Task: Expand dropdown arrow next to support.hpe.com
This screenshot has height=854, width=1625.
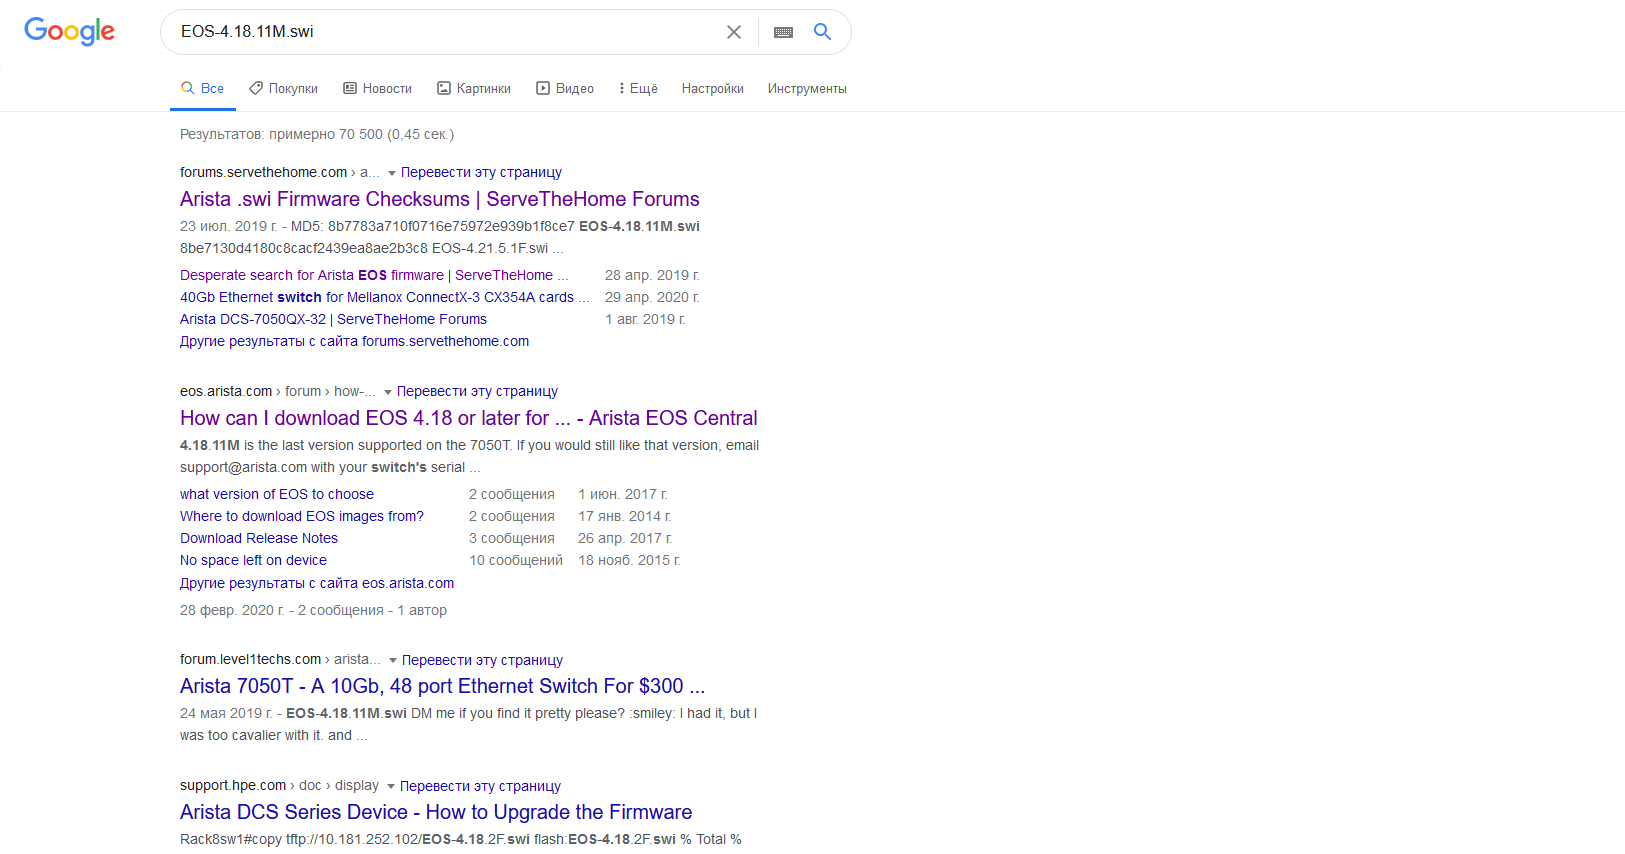Action: (x=391, y=787)
